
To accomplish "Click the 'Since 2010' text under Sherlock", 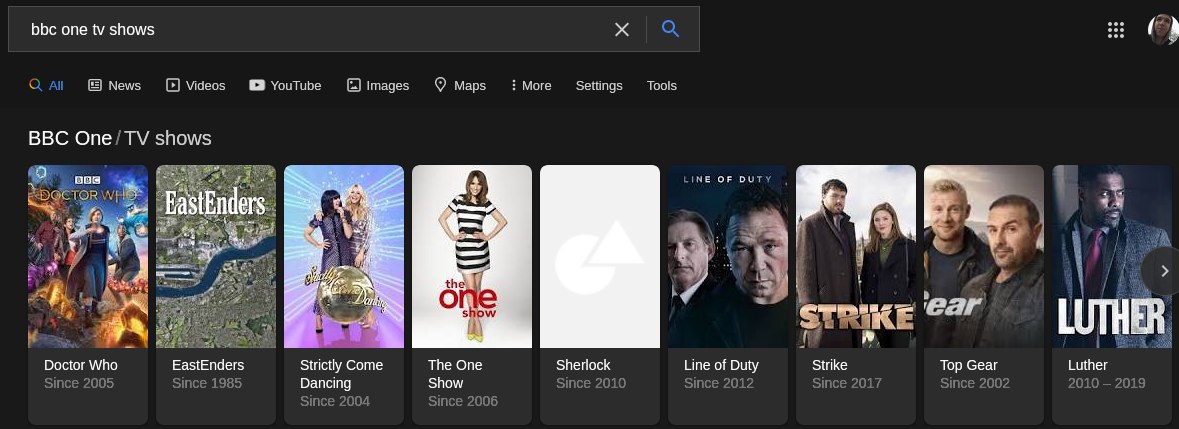I will click(x=591, y=383).
